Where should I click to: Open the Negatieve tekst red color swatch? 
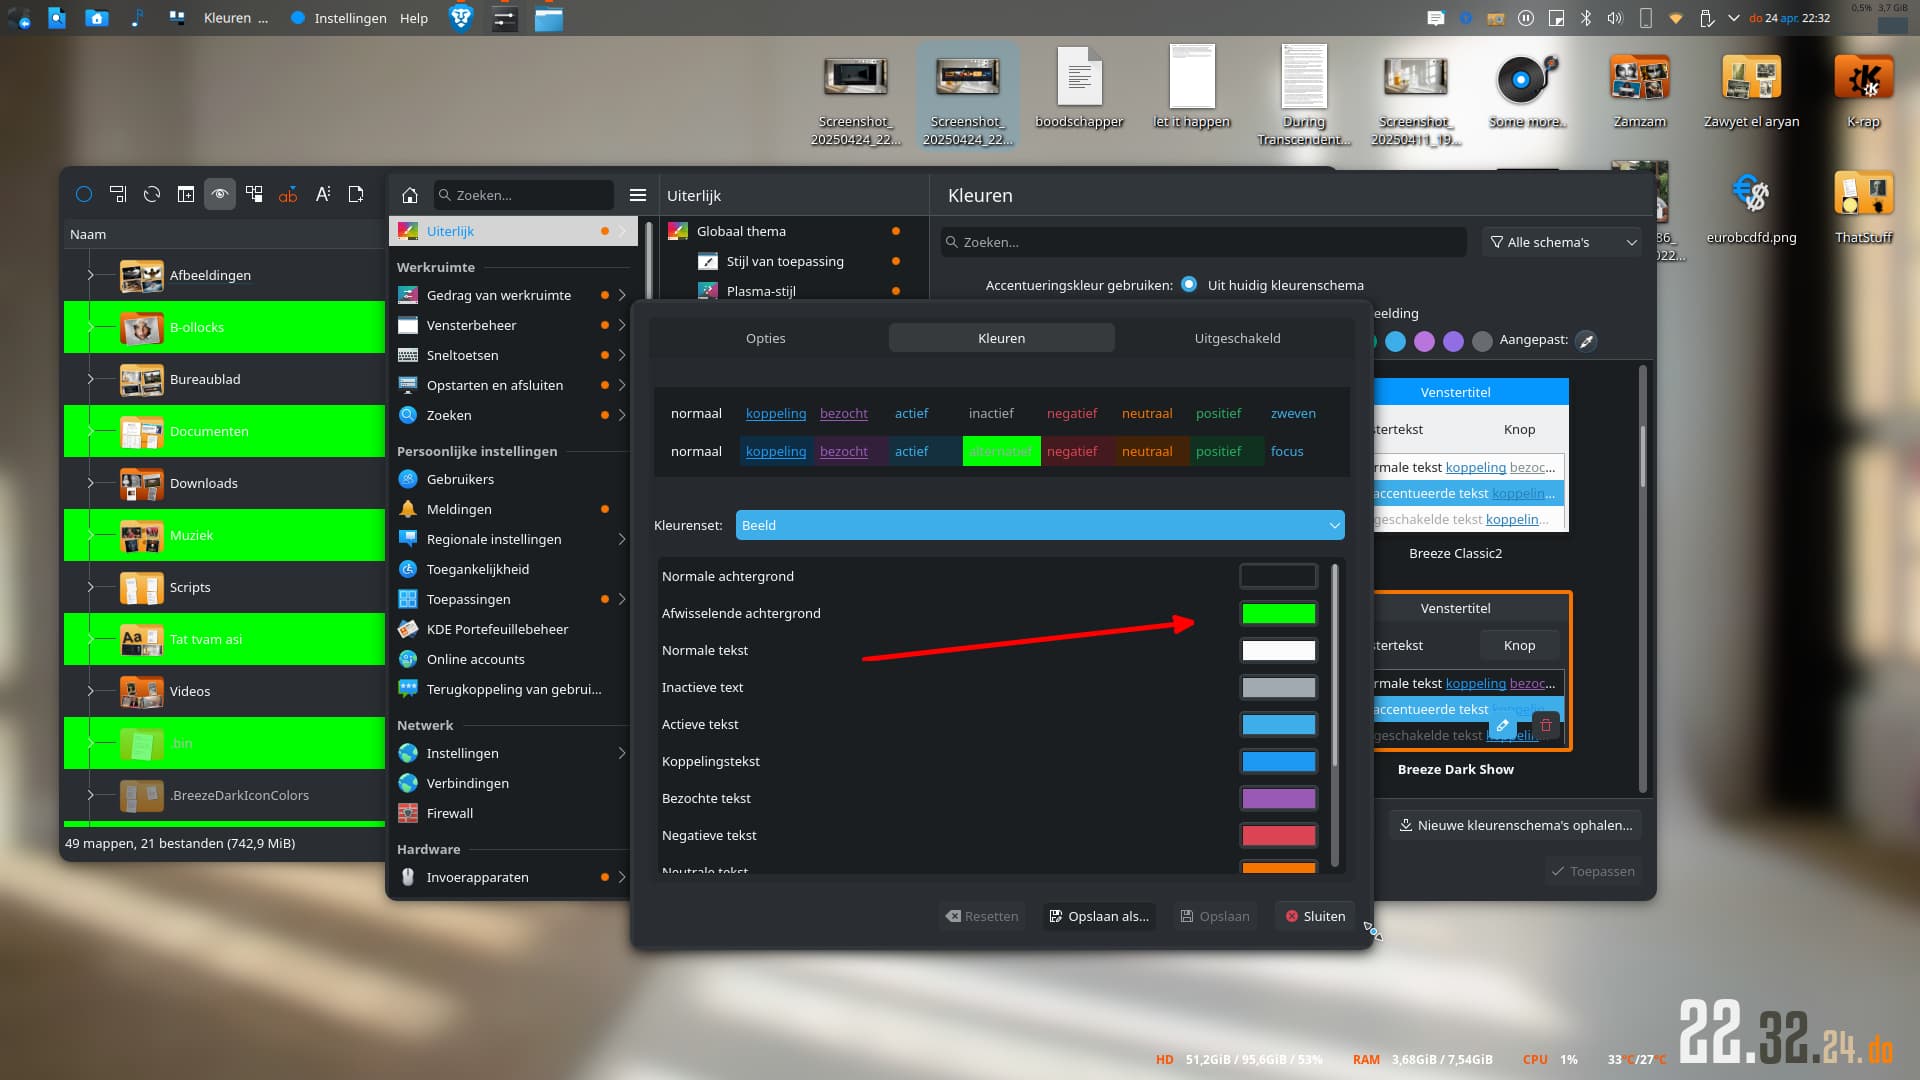(x=1278, y=836)
